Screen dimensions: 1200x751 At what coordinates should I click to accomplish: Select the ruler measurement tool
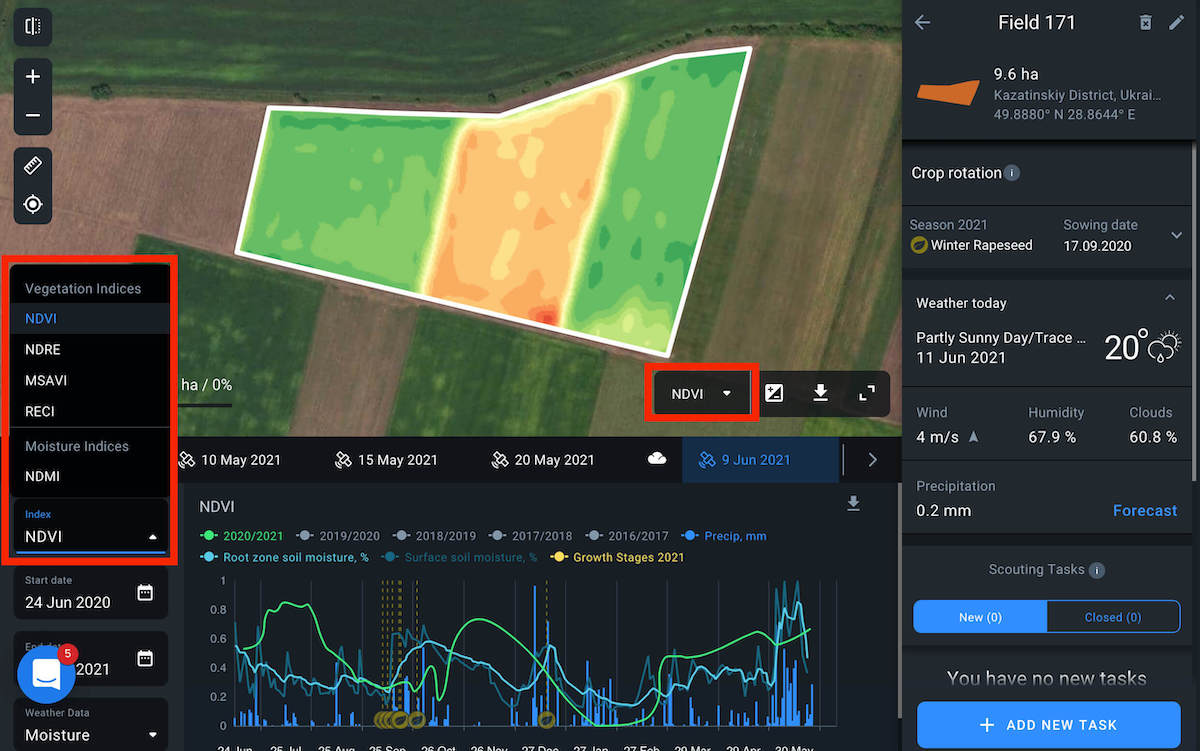click(x=32, y=166)
